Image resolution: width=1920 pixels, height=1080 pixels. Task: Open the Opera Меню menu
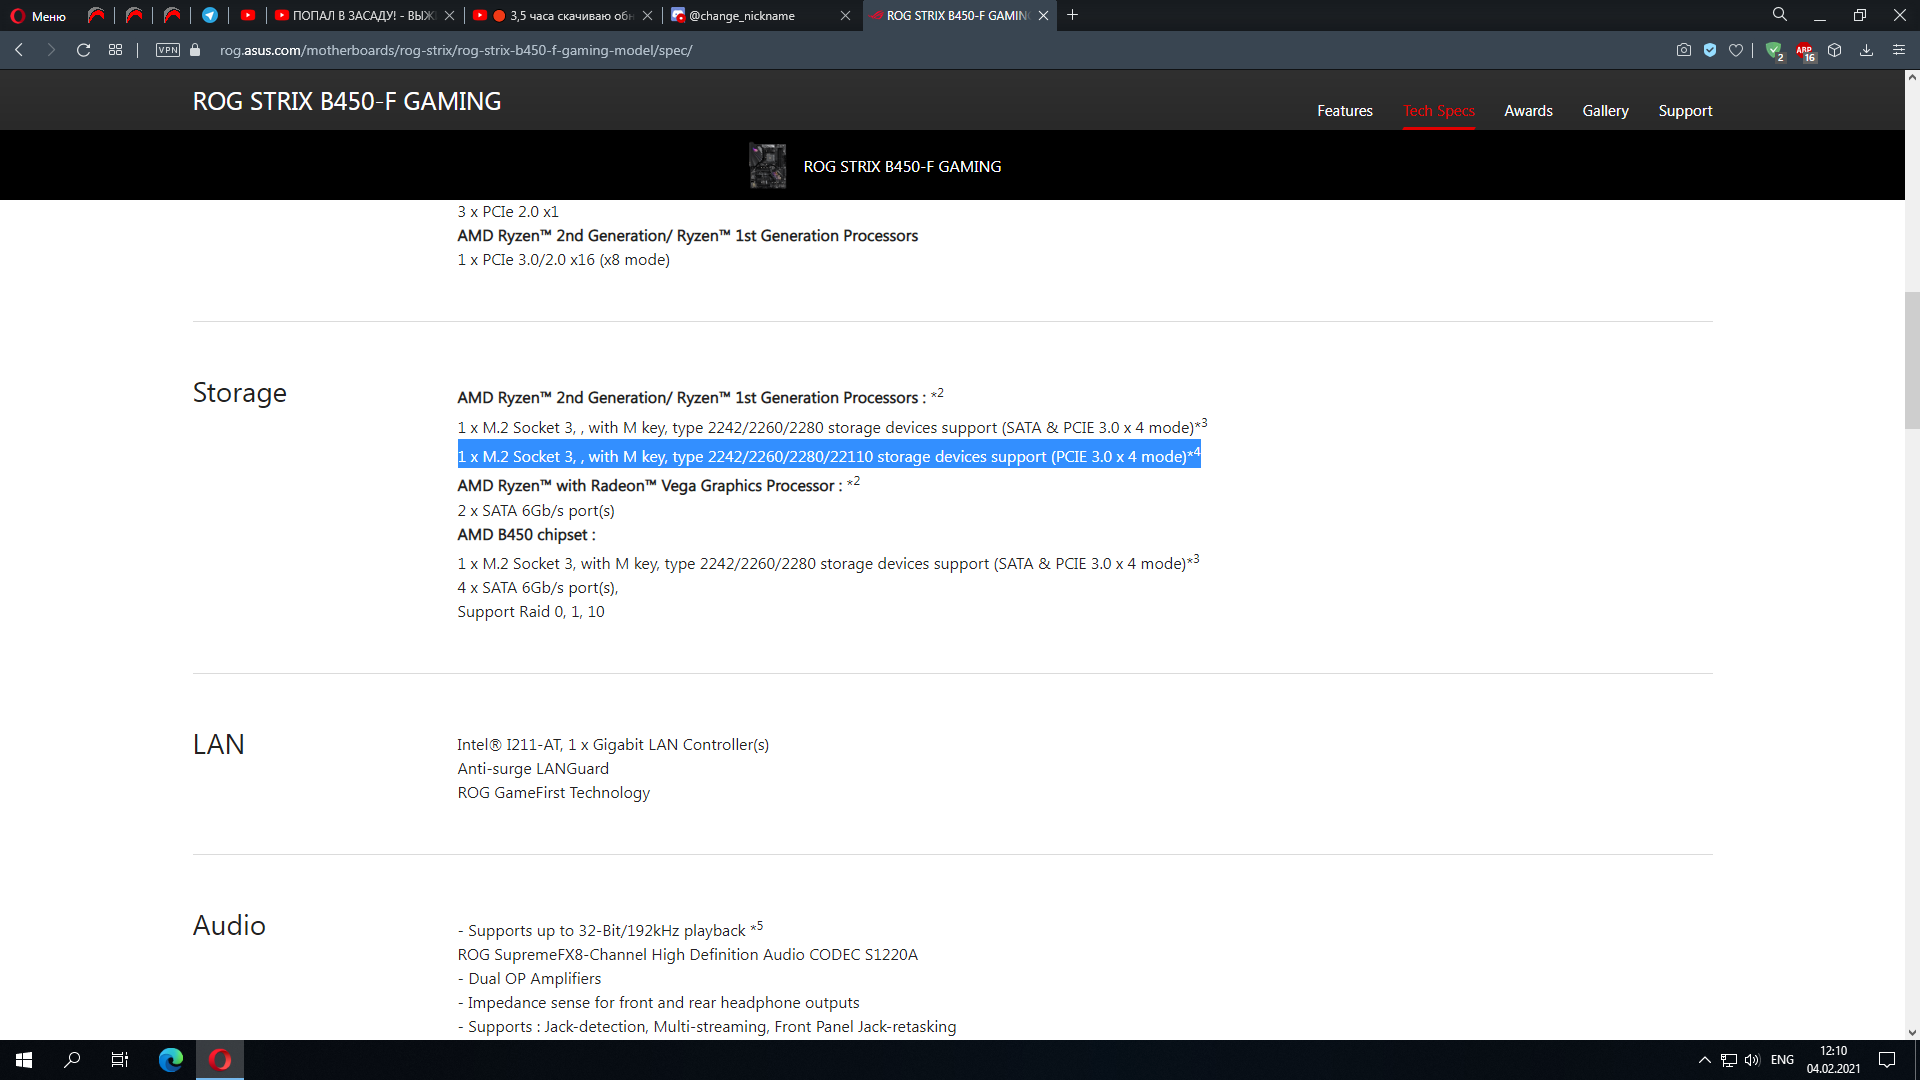point(38,16)
